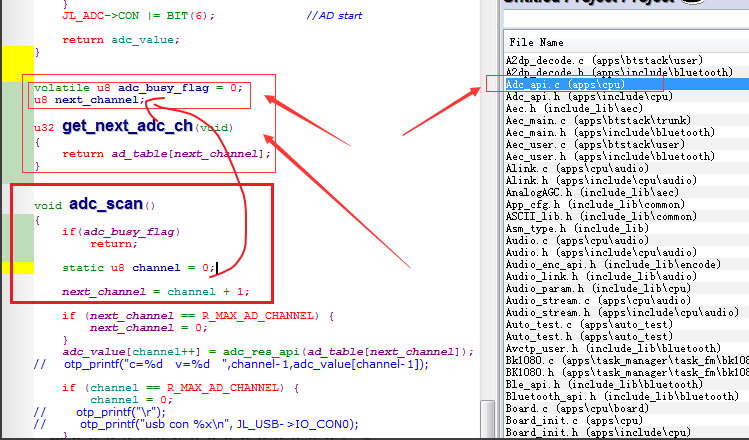Select Auto_test.c (apps\auto_test)
Image resolution: width=749 pixels, height=440 pixels.
point(589,324)
